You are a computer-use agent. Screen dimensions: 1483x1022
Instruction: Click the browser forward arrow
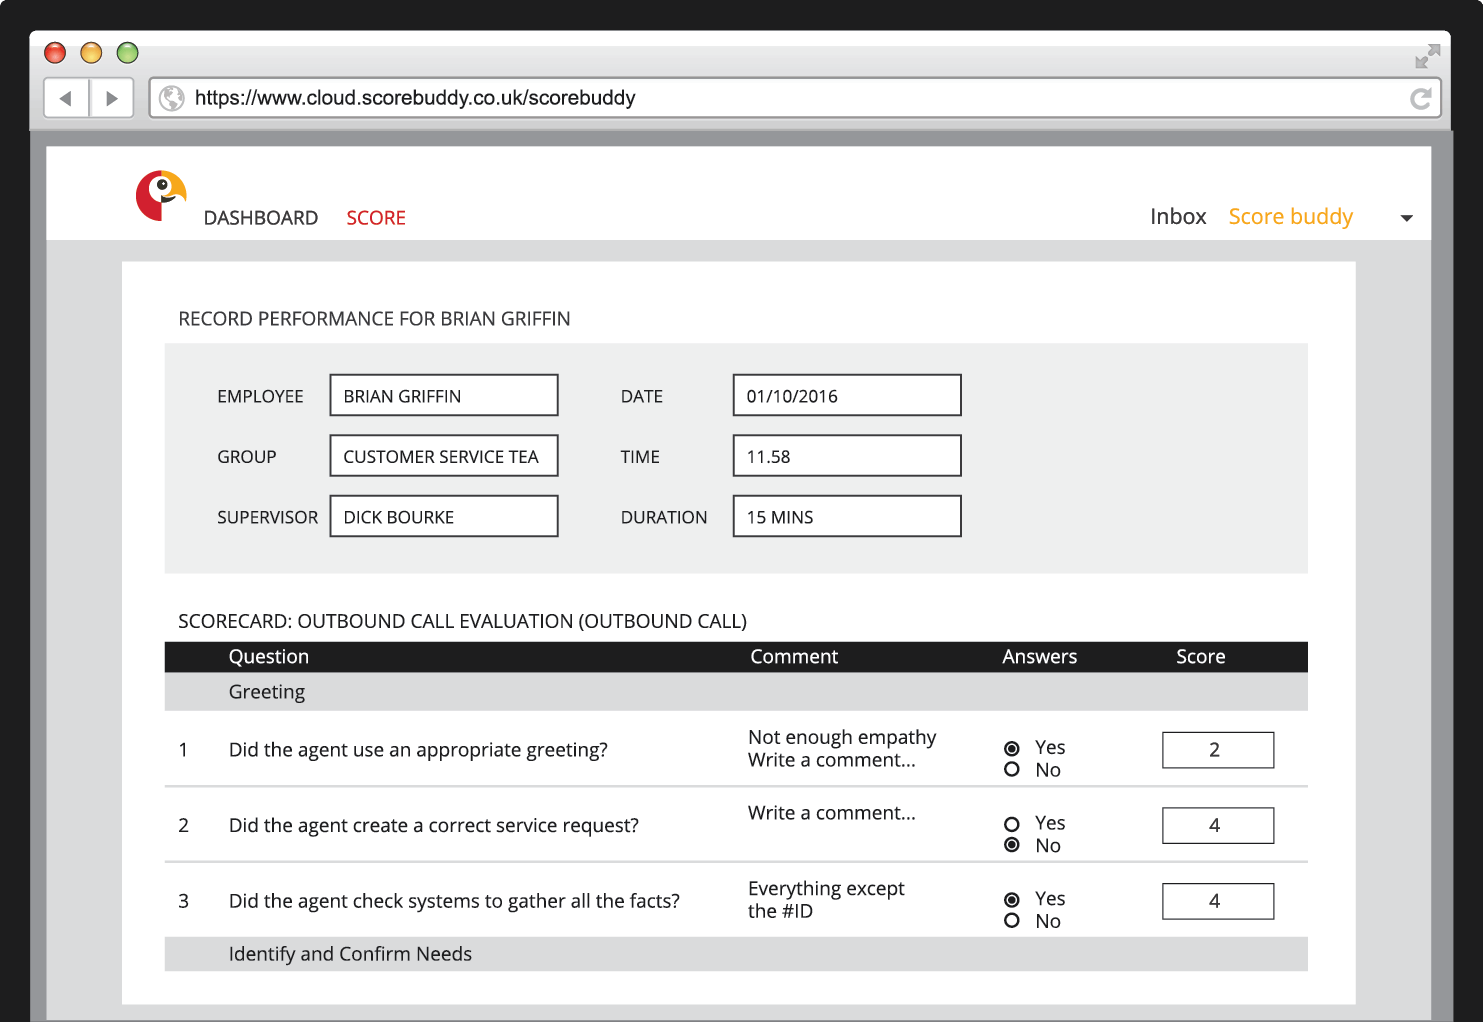112,98
